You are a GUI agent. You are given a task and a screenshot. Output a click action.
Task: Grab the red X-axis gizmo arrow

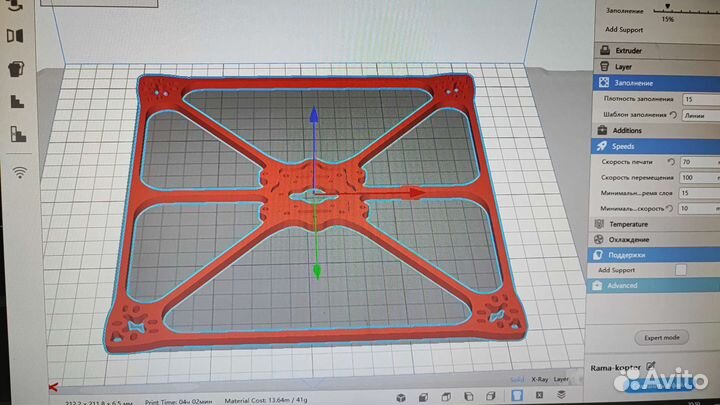tap(416, 192)
